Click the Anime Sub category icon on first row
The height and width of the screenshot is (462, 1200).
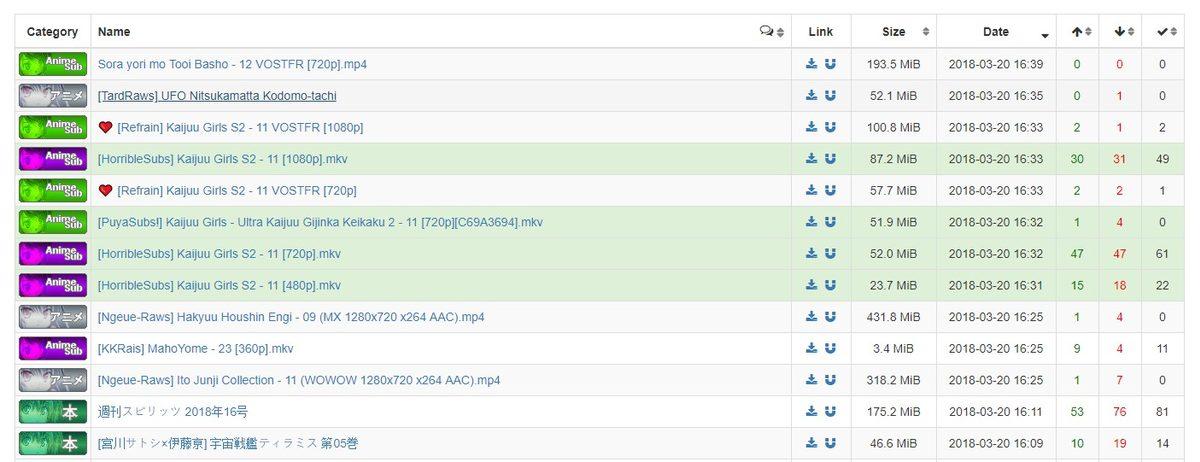[x=52, y=64]
